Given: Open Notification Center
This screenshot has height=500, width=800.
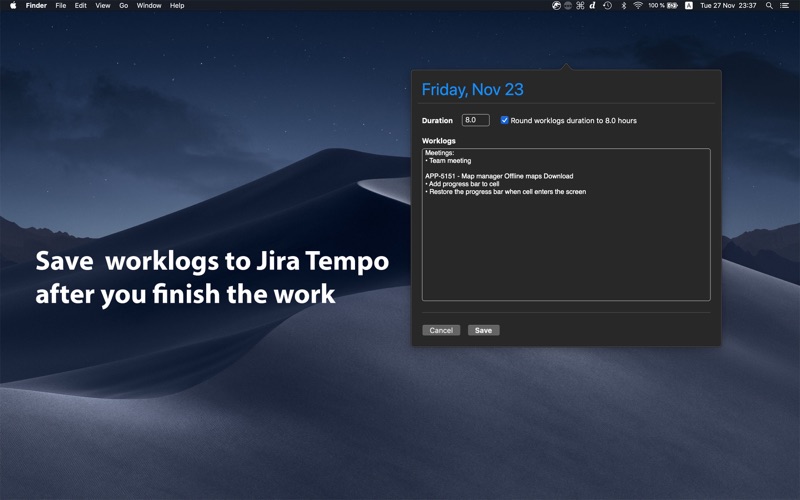Looking at the screenshot, I should tap(785, 6).
